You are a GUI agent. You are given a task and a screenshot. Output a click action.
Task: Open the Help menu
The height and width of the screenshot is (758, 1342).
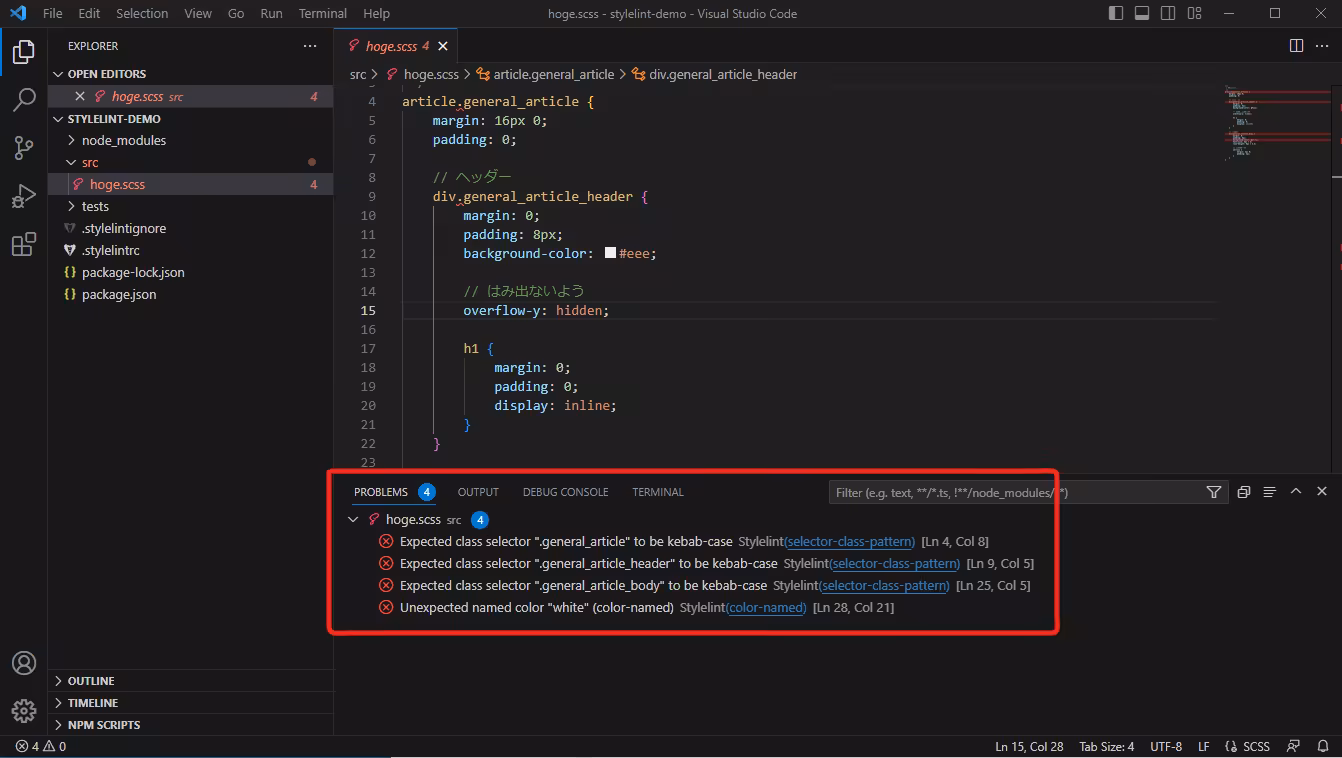click(x=376, y=13)
